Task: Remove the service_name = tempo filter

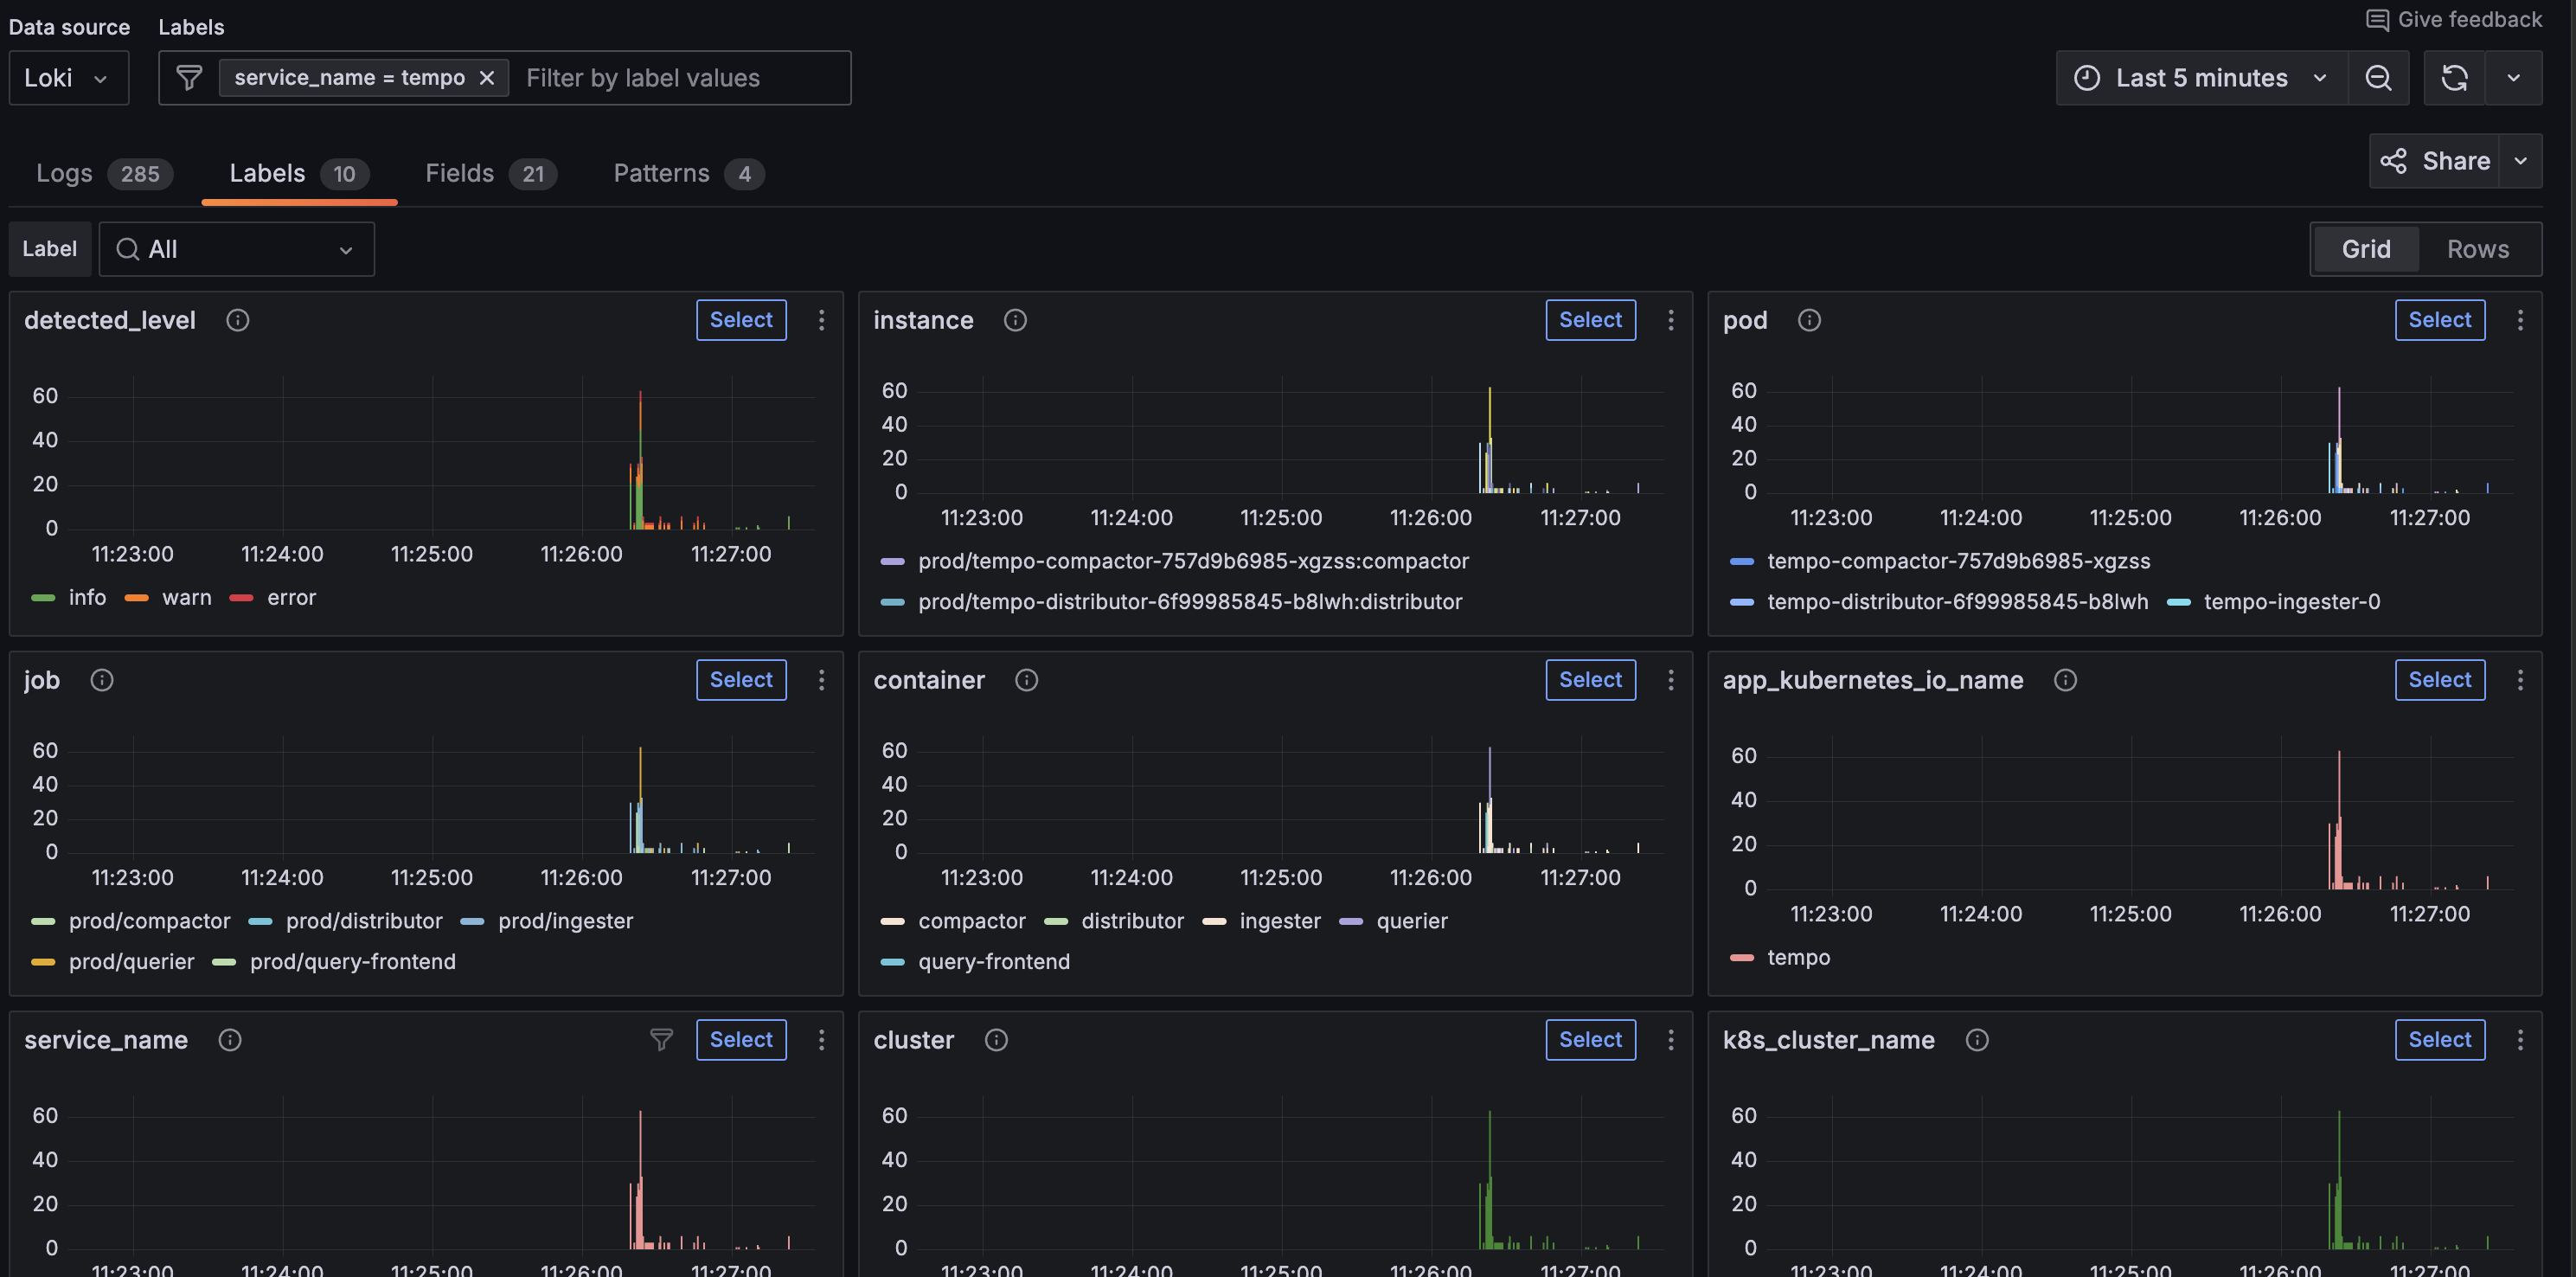Action: point(487,78)
